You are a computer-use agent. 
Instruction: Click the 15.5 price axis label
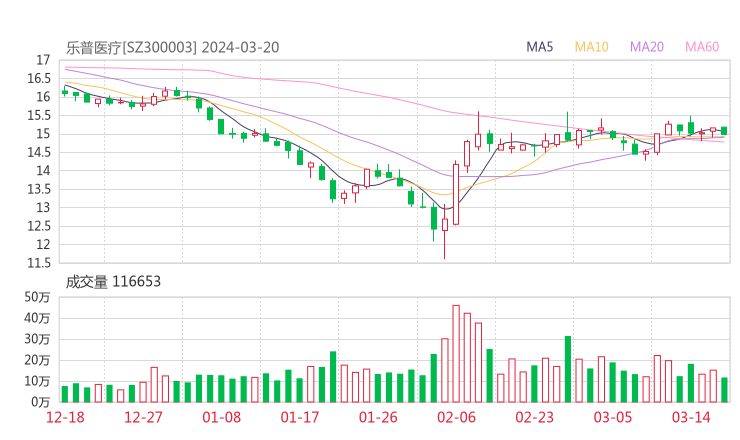[39, 115]
